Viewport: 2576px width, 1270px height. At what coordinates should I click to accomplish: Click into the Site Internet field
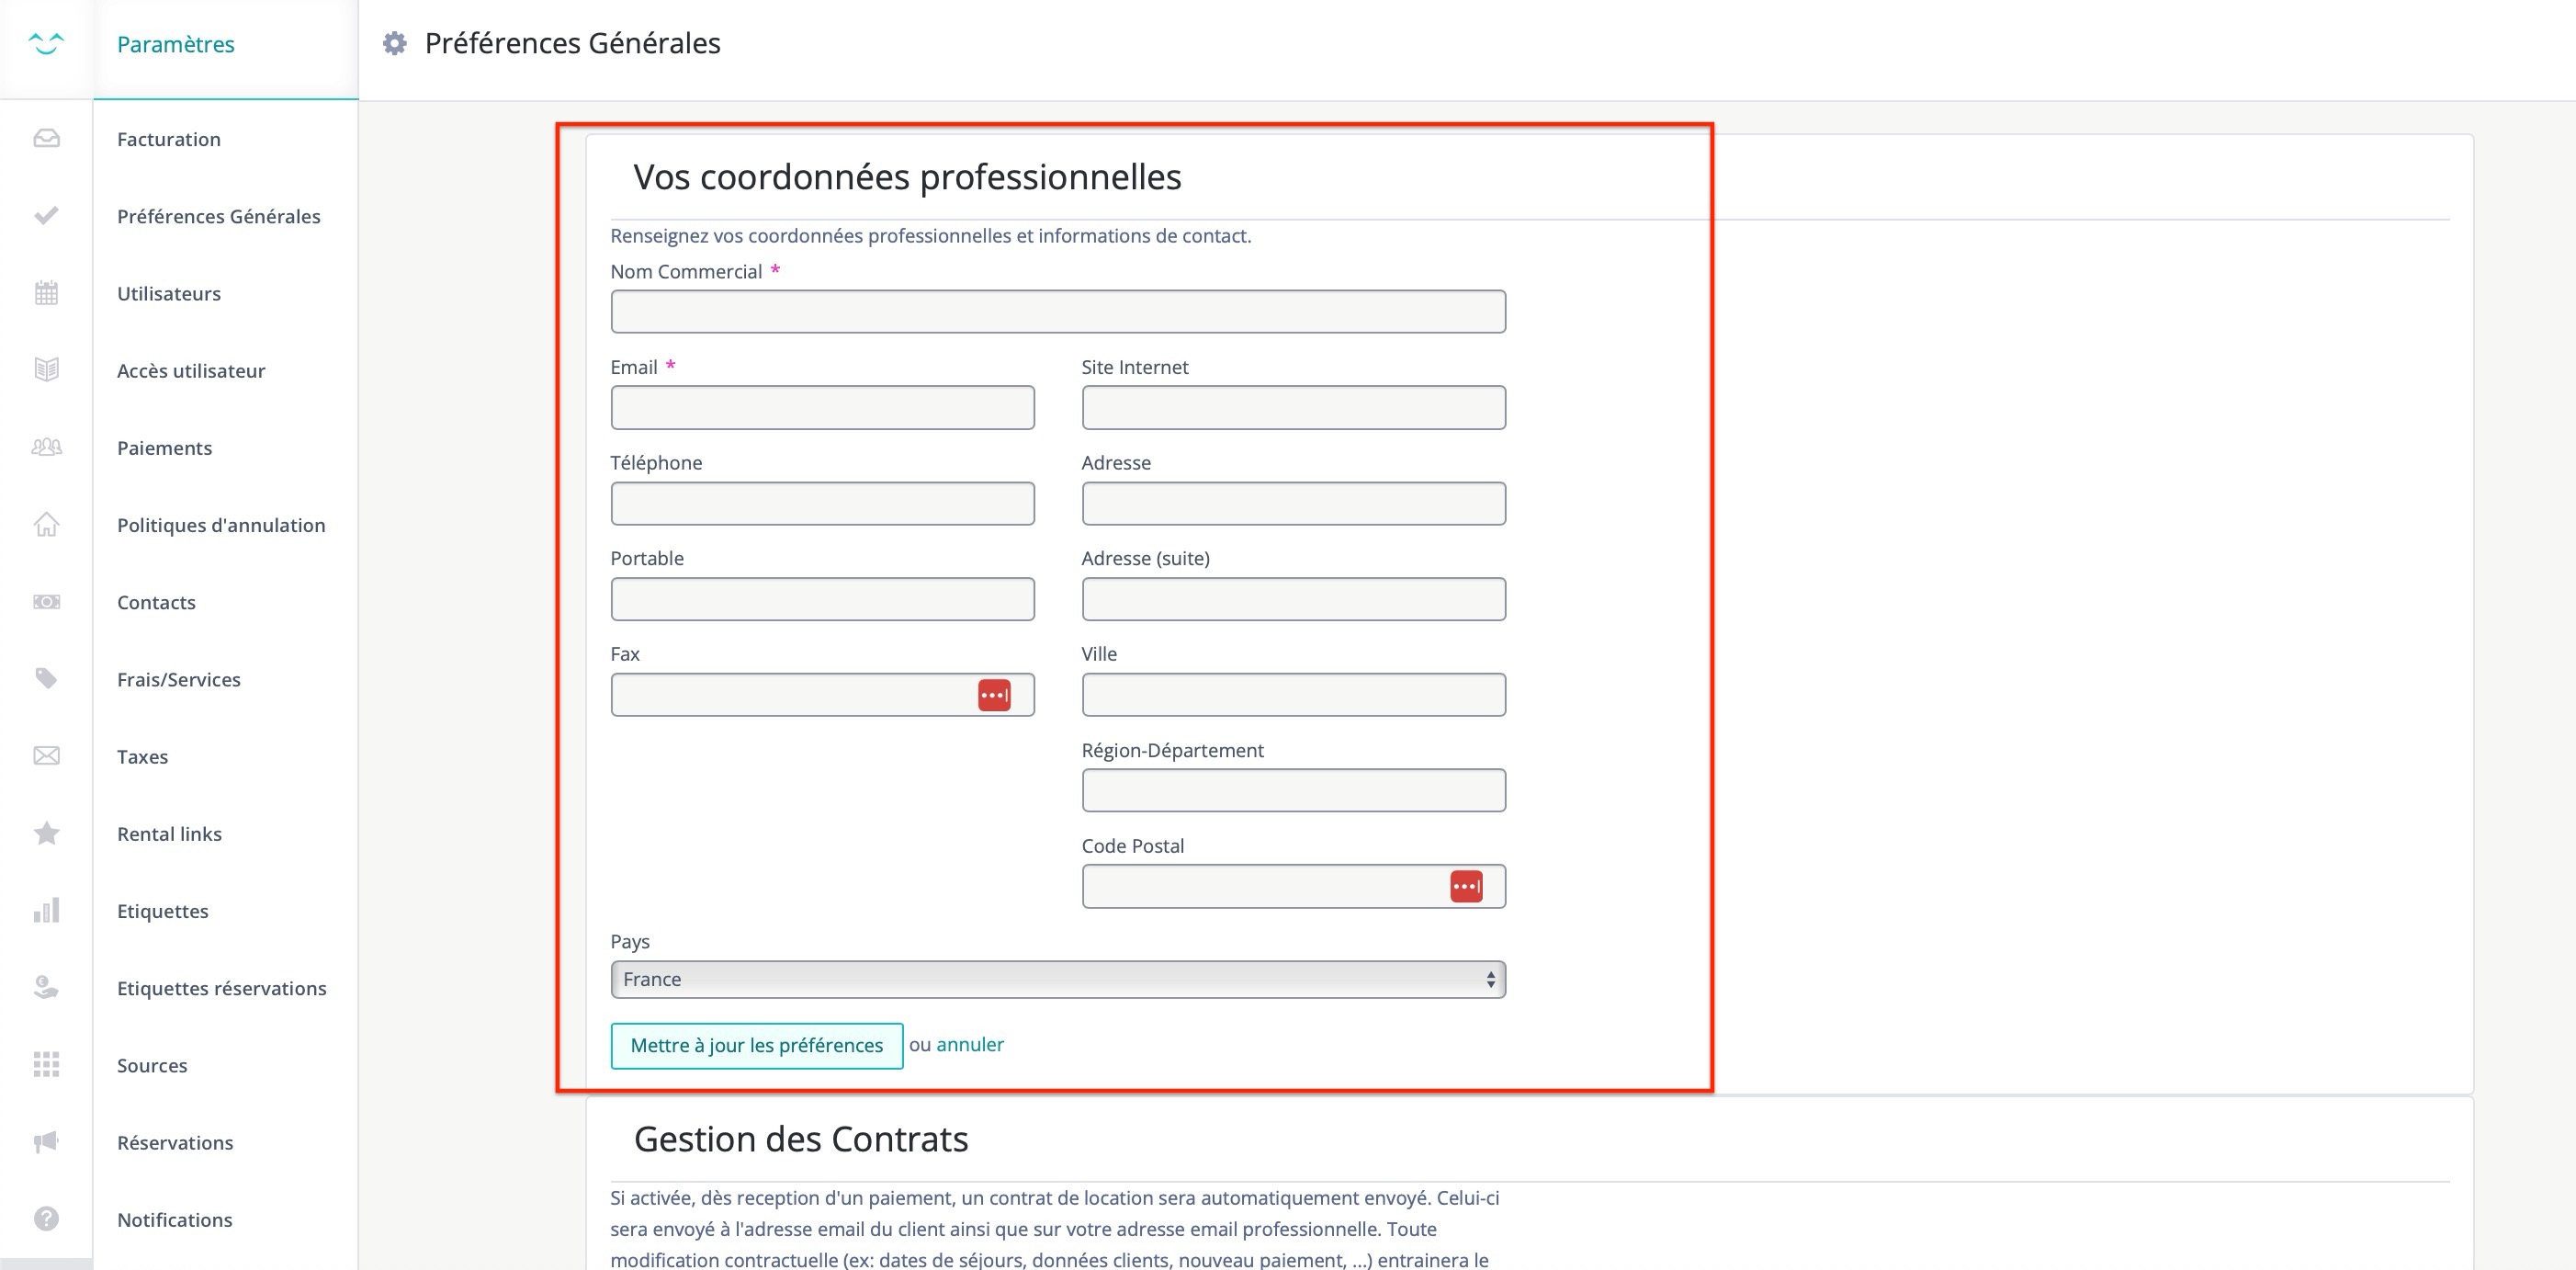[x=1292, y=408]
